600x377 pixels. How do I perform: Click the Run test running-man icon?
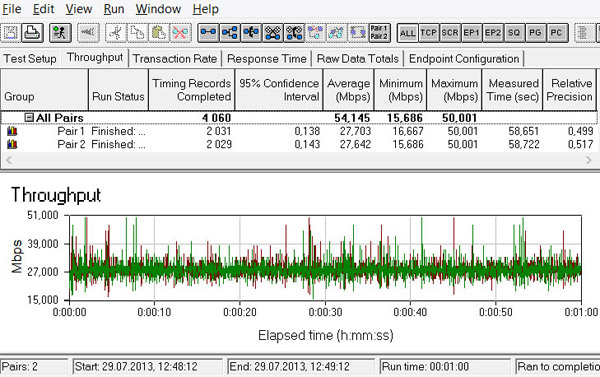[x=60, y=33]
